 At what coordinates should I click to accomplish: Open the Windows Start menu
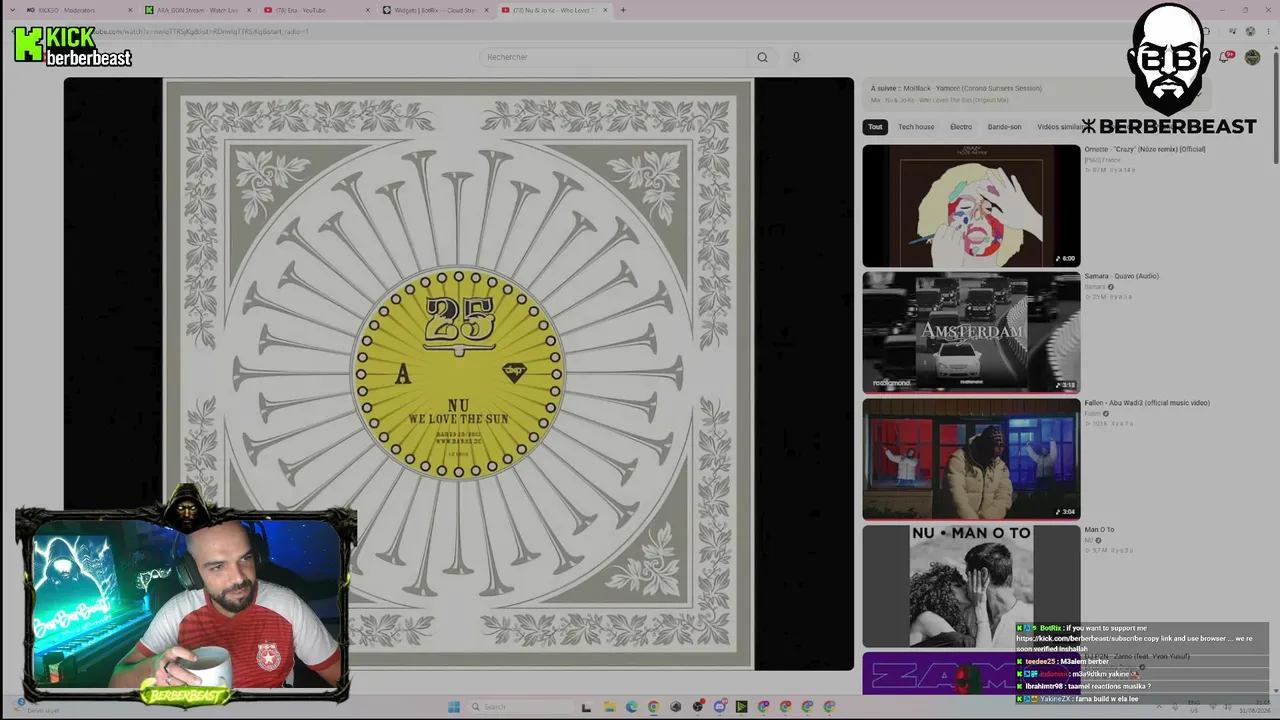pos(453,707)
